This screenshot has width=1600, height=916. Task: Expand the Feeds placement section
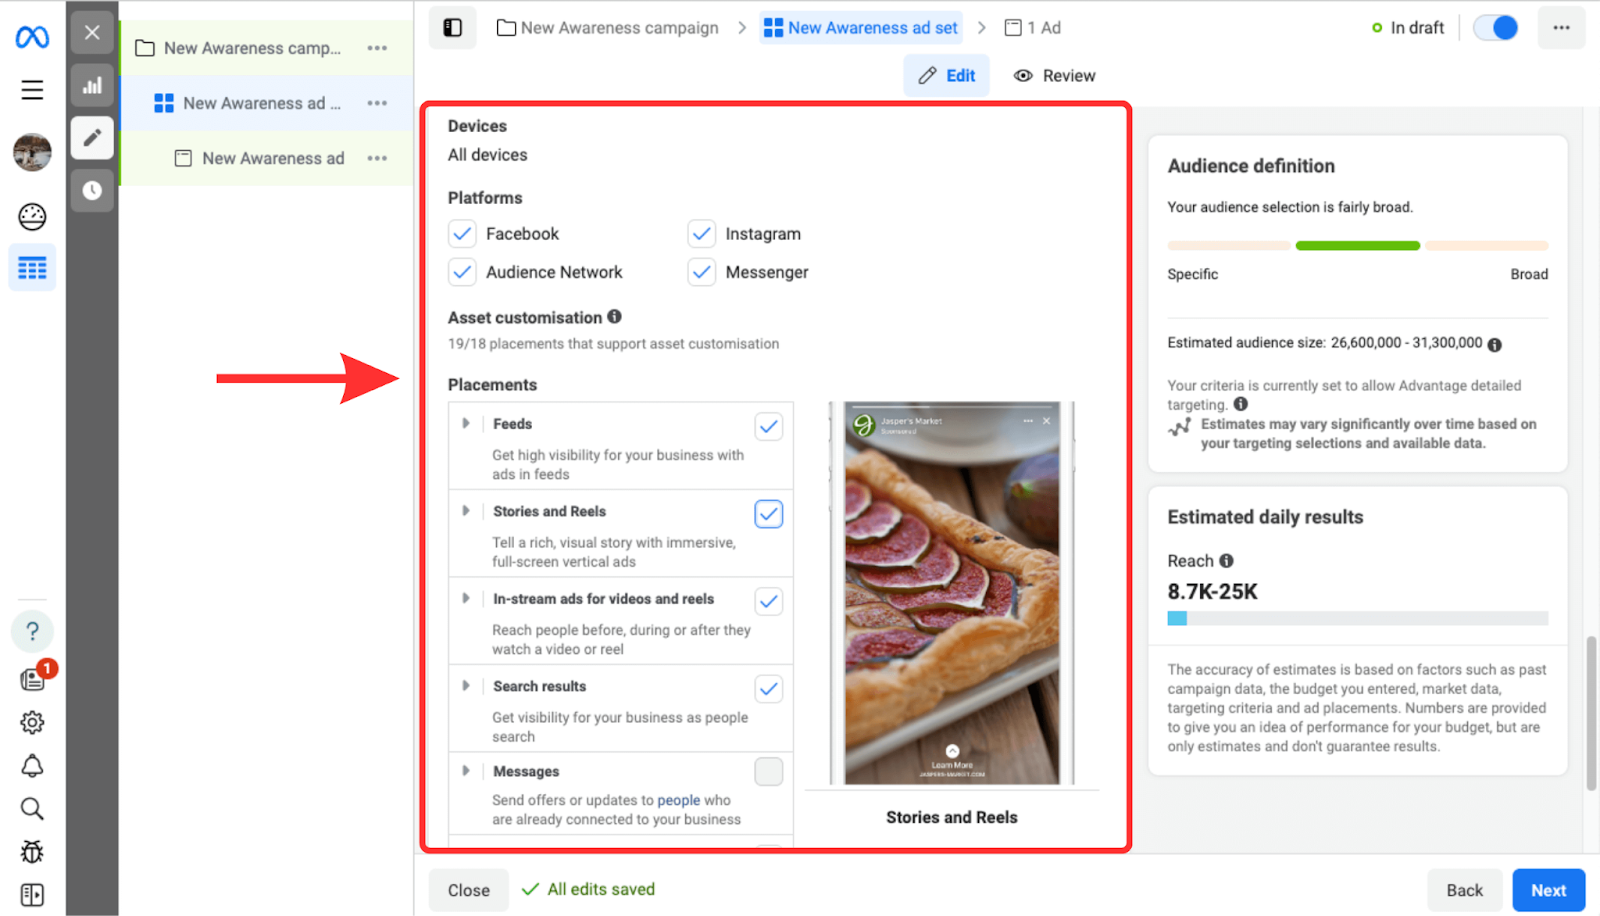[466, 424]
